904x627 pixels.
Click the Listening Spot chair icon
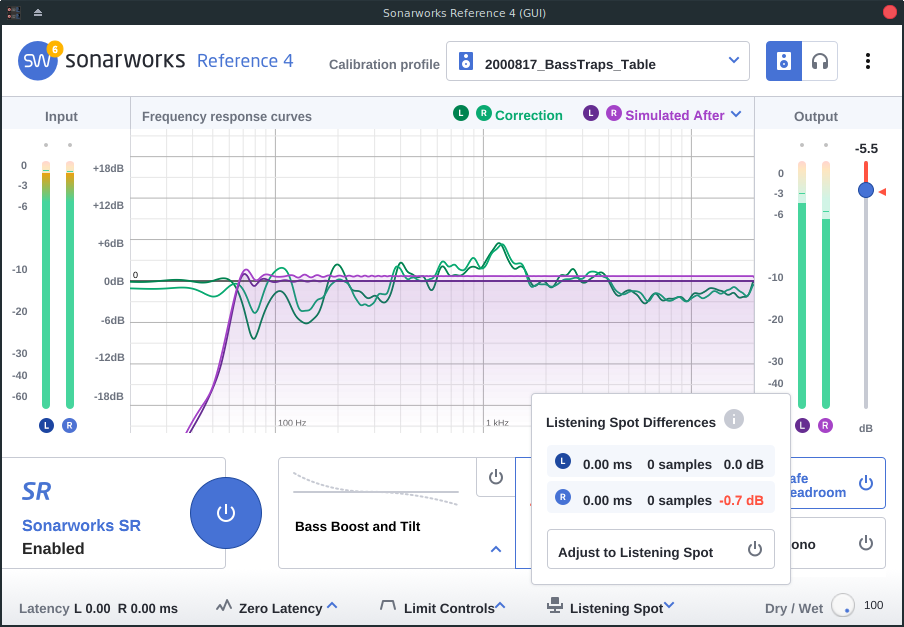555,606
